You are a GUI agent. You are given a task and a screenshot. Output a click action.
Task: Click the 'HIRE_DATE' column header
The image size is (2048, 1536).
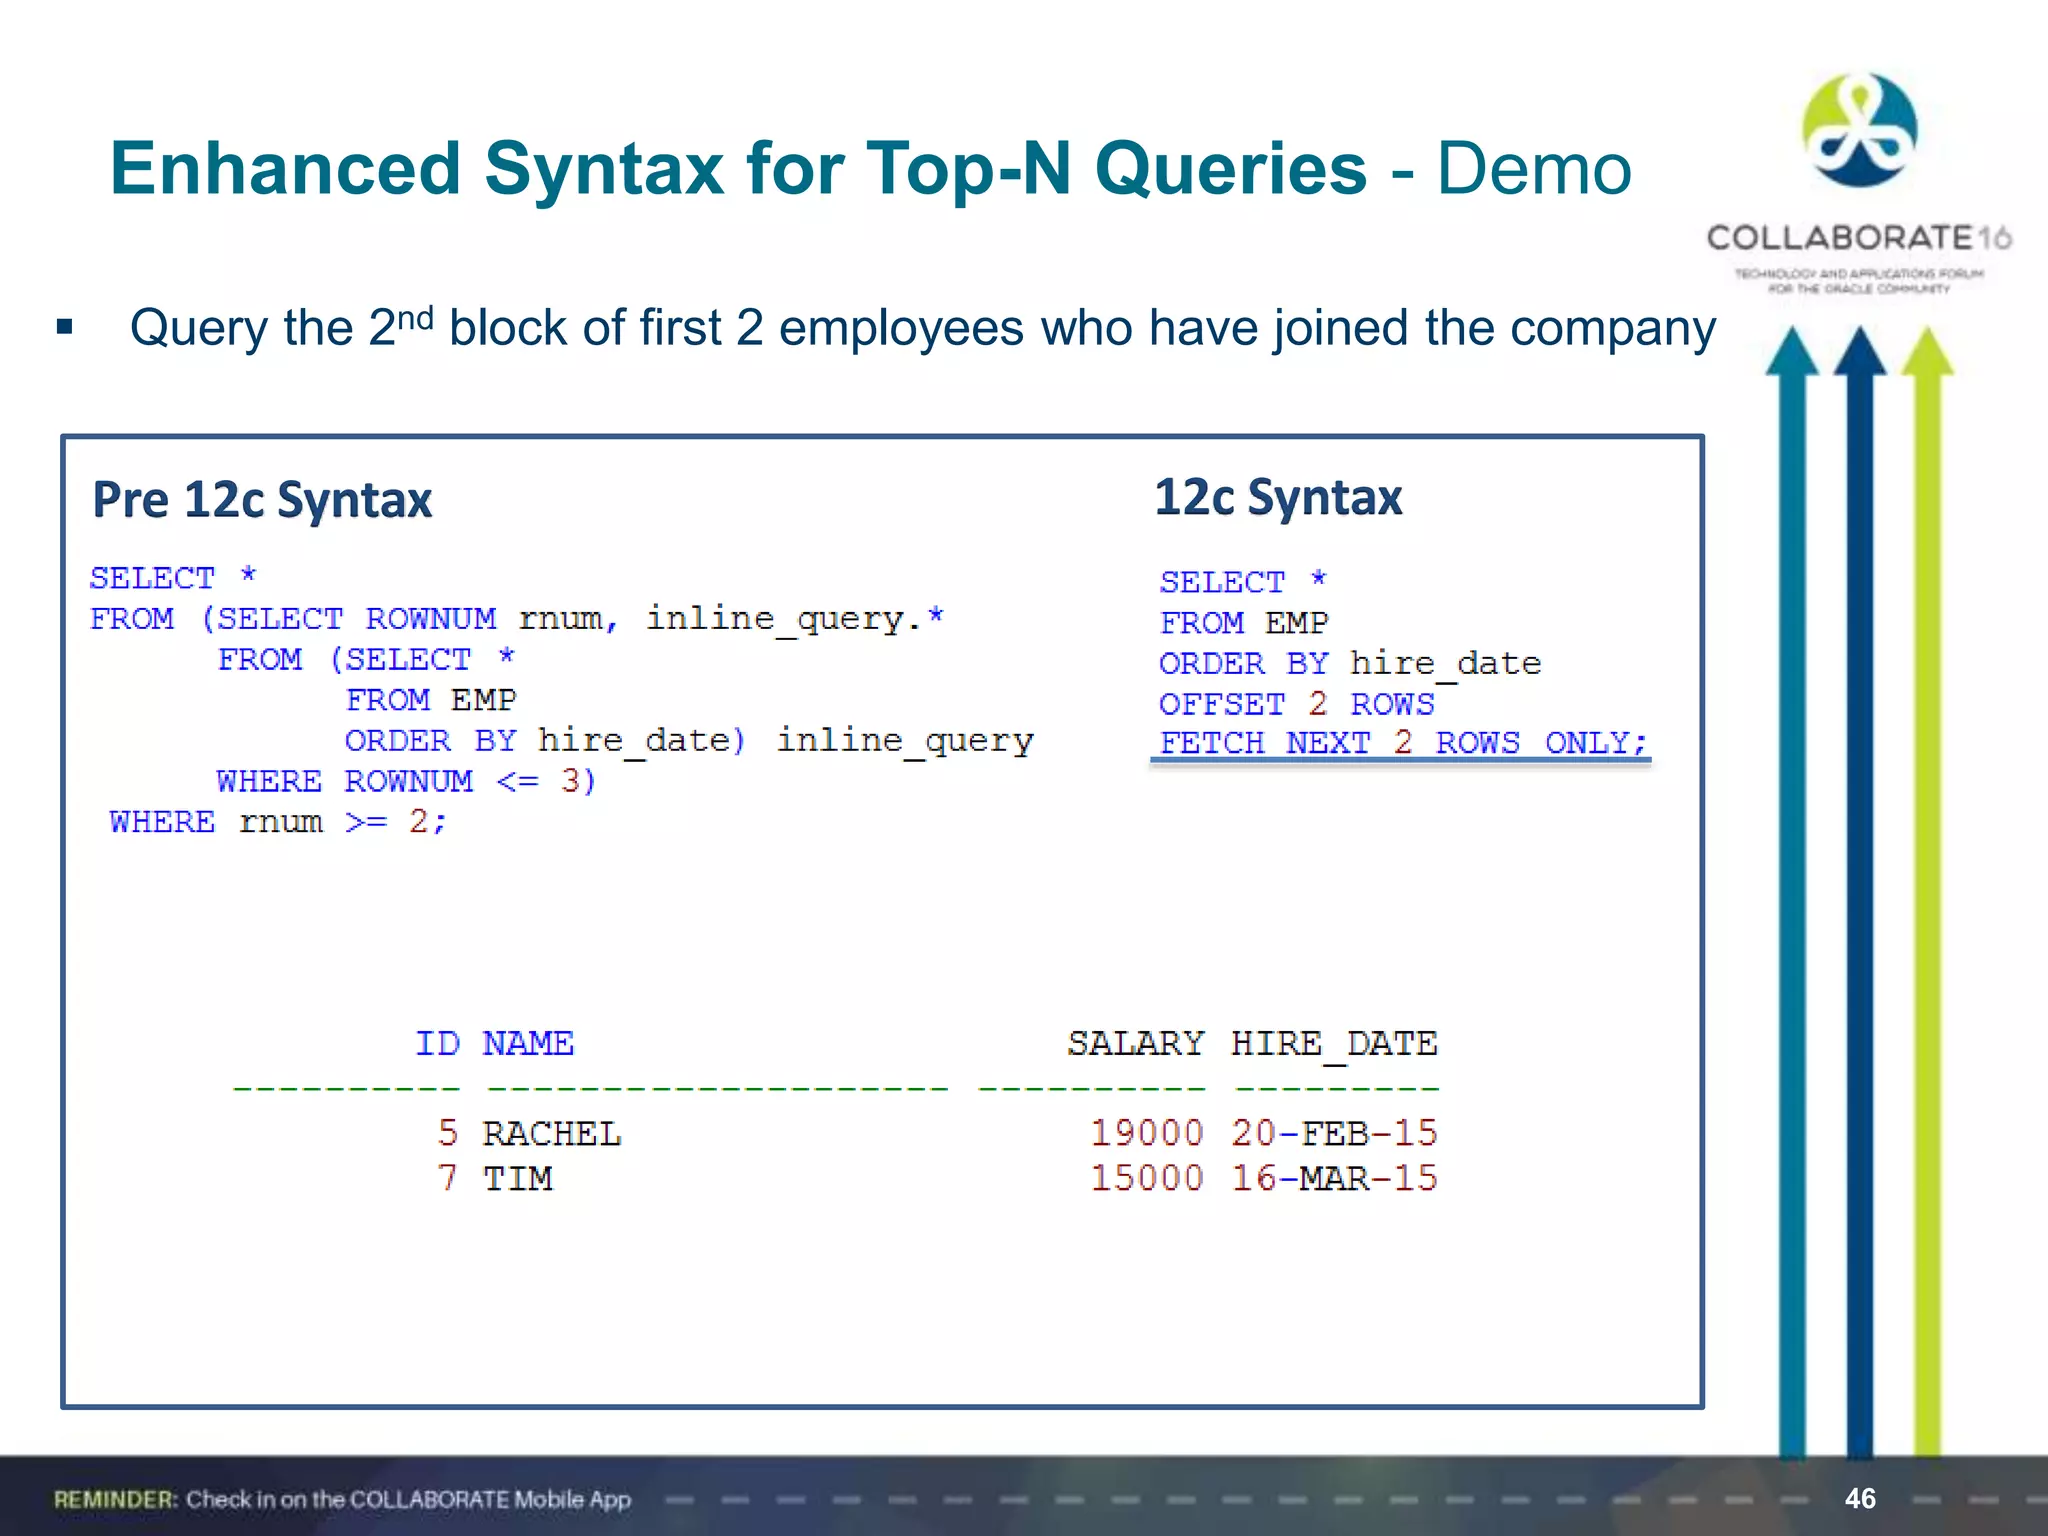tap(1334, 1044)
